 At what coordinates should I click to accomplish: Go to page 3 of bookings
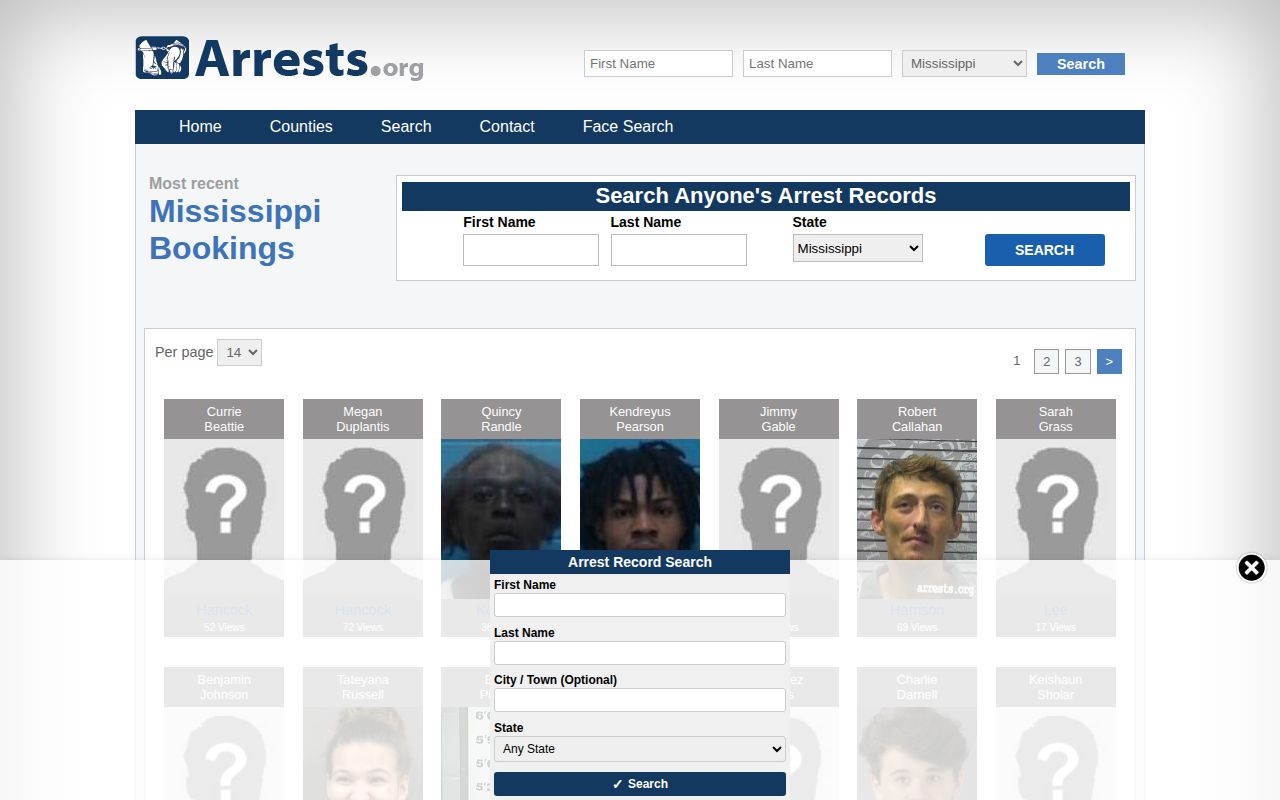pyautogui.click(x=1078, y=361)
